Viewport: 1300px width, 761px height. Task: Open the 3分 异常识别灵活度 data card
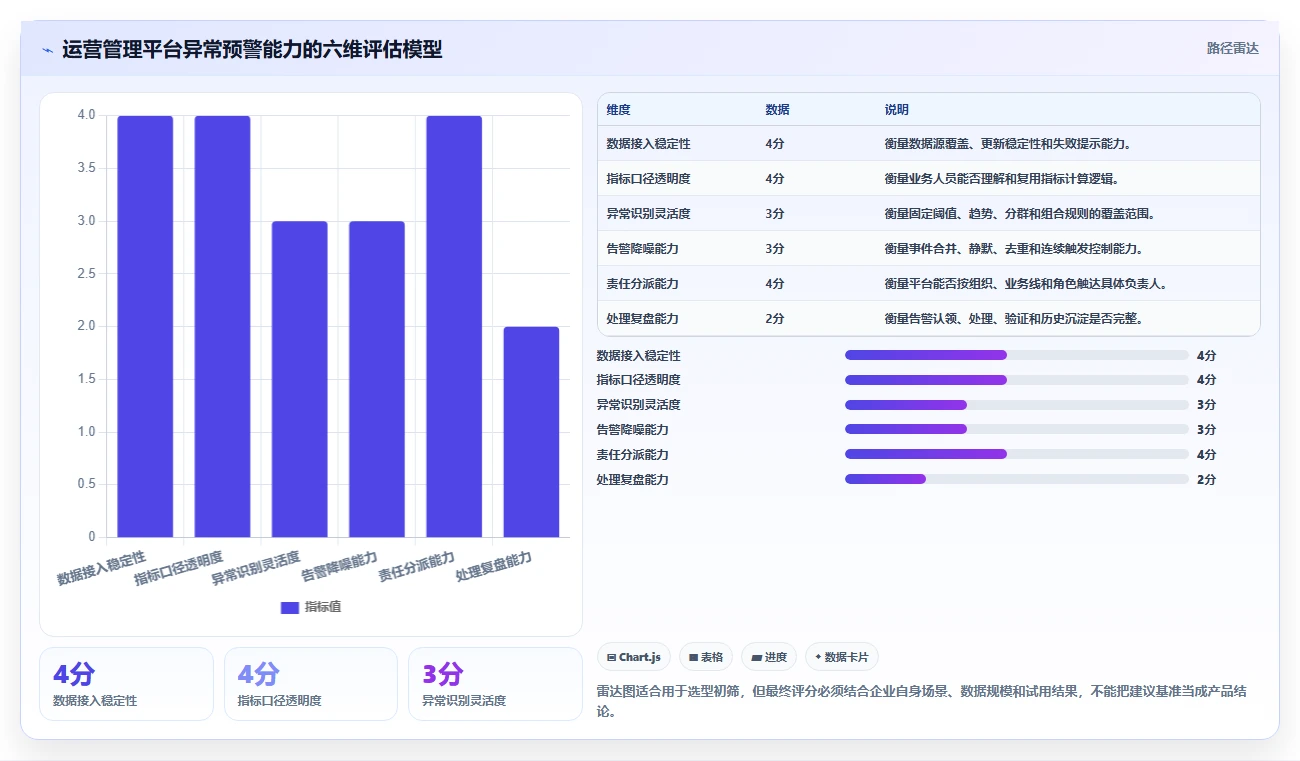point(495,684)
